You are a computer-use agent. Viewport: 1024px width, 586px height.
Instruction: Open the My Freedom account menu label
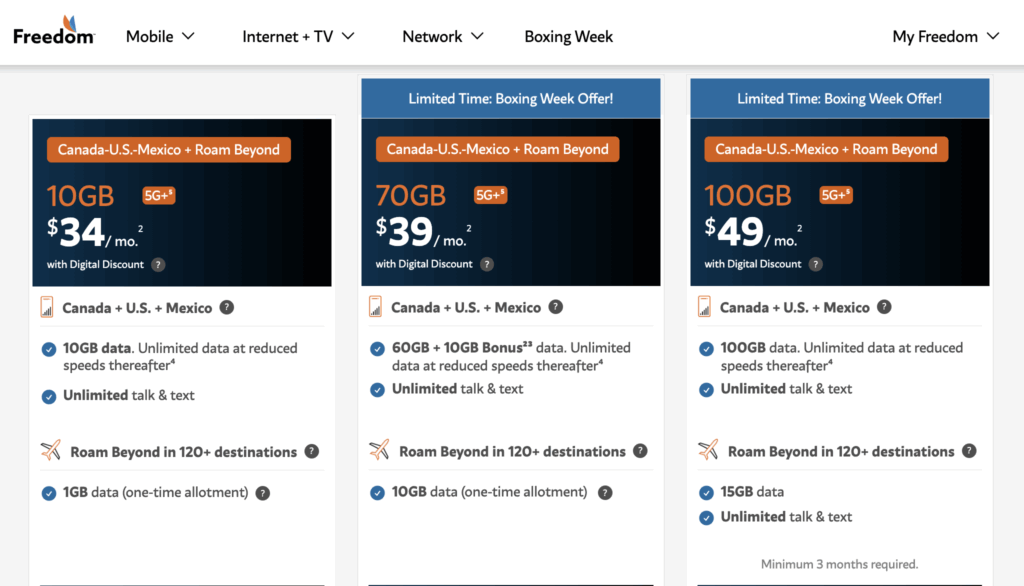pos(935,37)
